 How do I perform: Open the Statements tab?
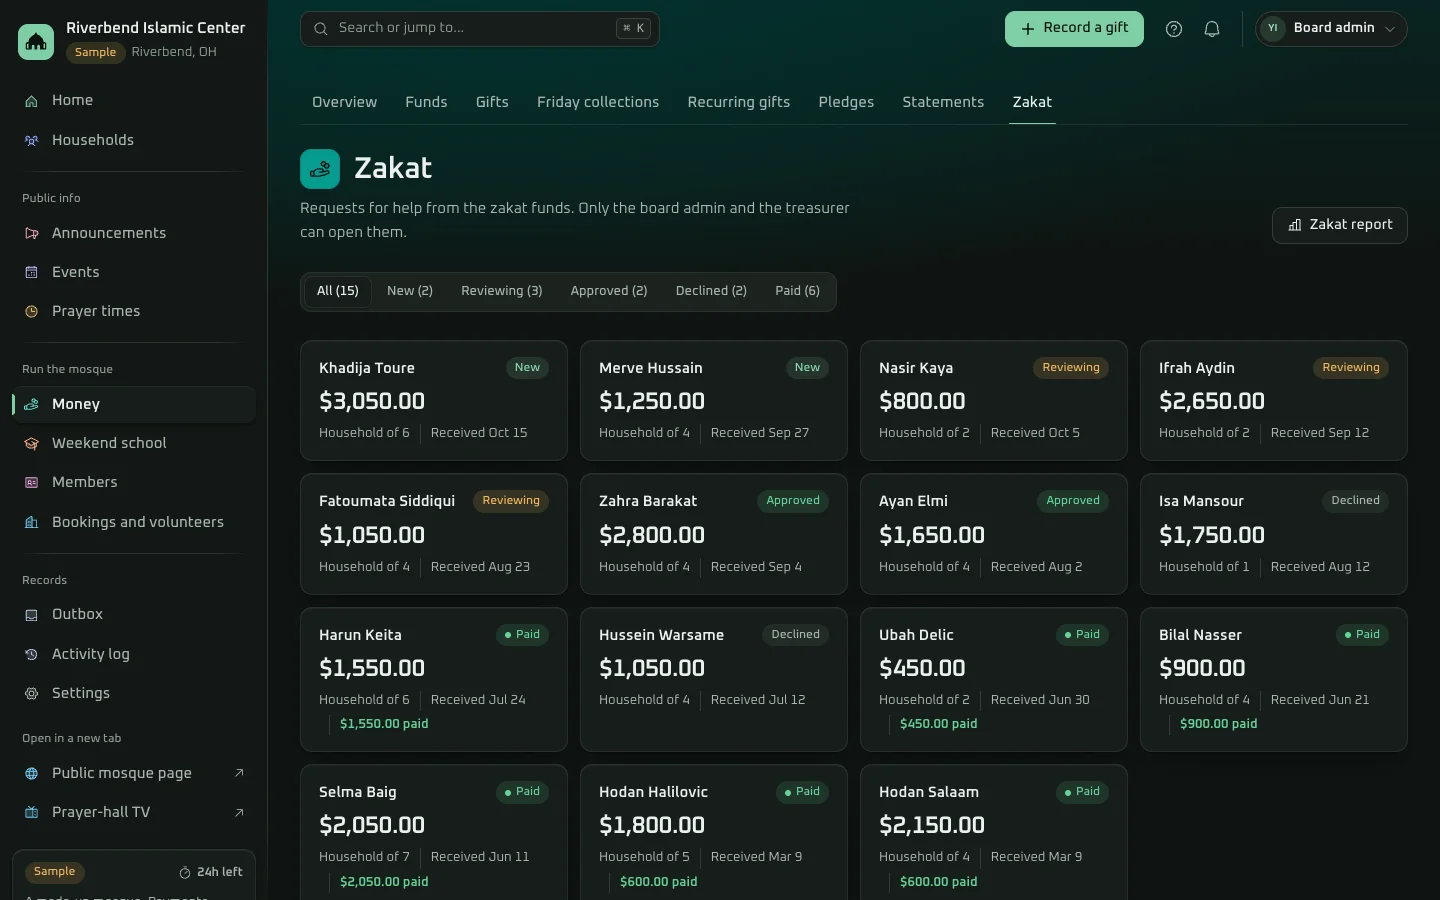pos(943,102)
